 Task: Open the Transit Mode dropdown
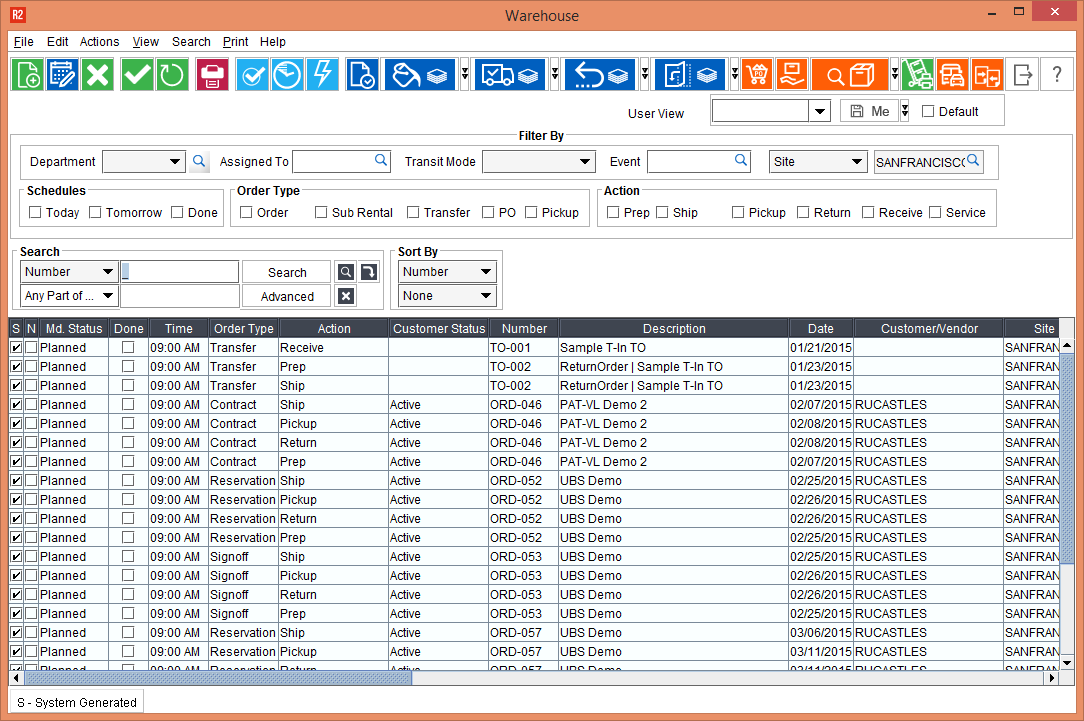pyautogui.click(x=586, y=162)
